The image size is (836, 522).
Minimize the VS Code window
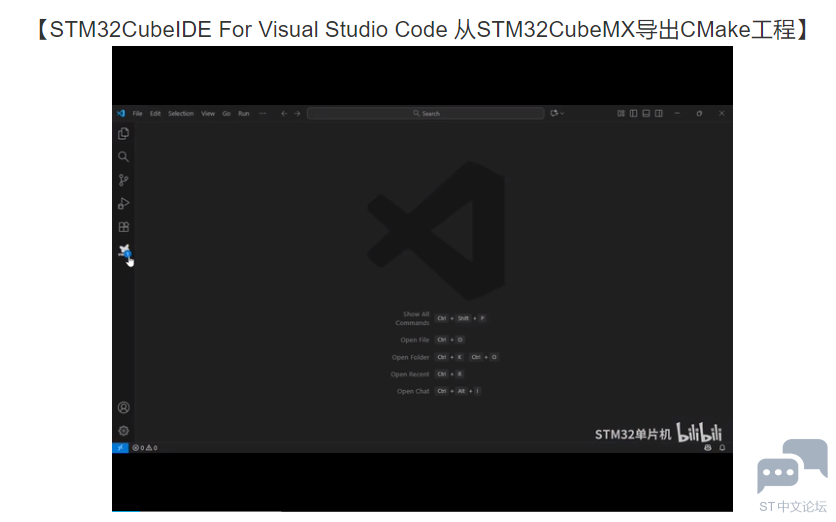coord(677,114)
